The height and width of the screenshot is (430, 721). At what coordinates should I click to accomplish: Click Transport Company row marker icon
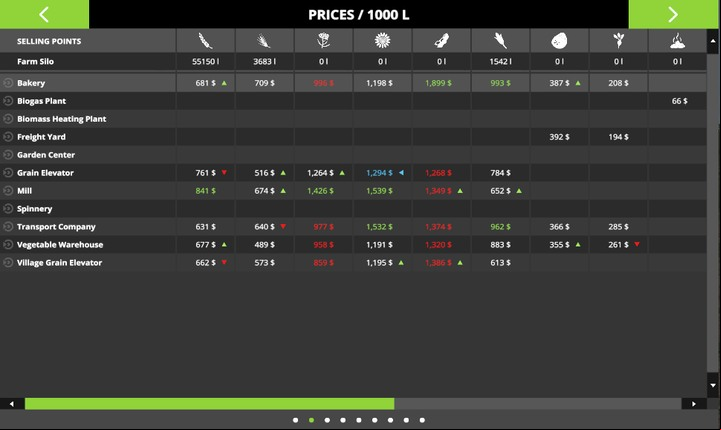pyautogui.click(x=8, y=226)
